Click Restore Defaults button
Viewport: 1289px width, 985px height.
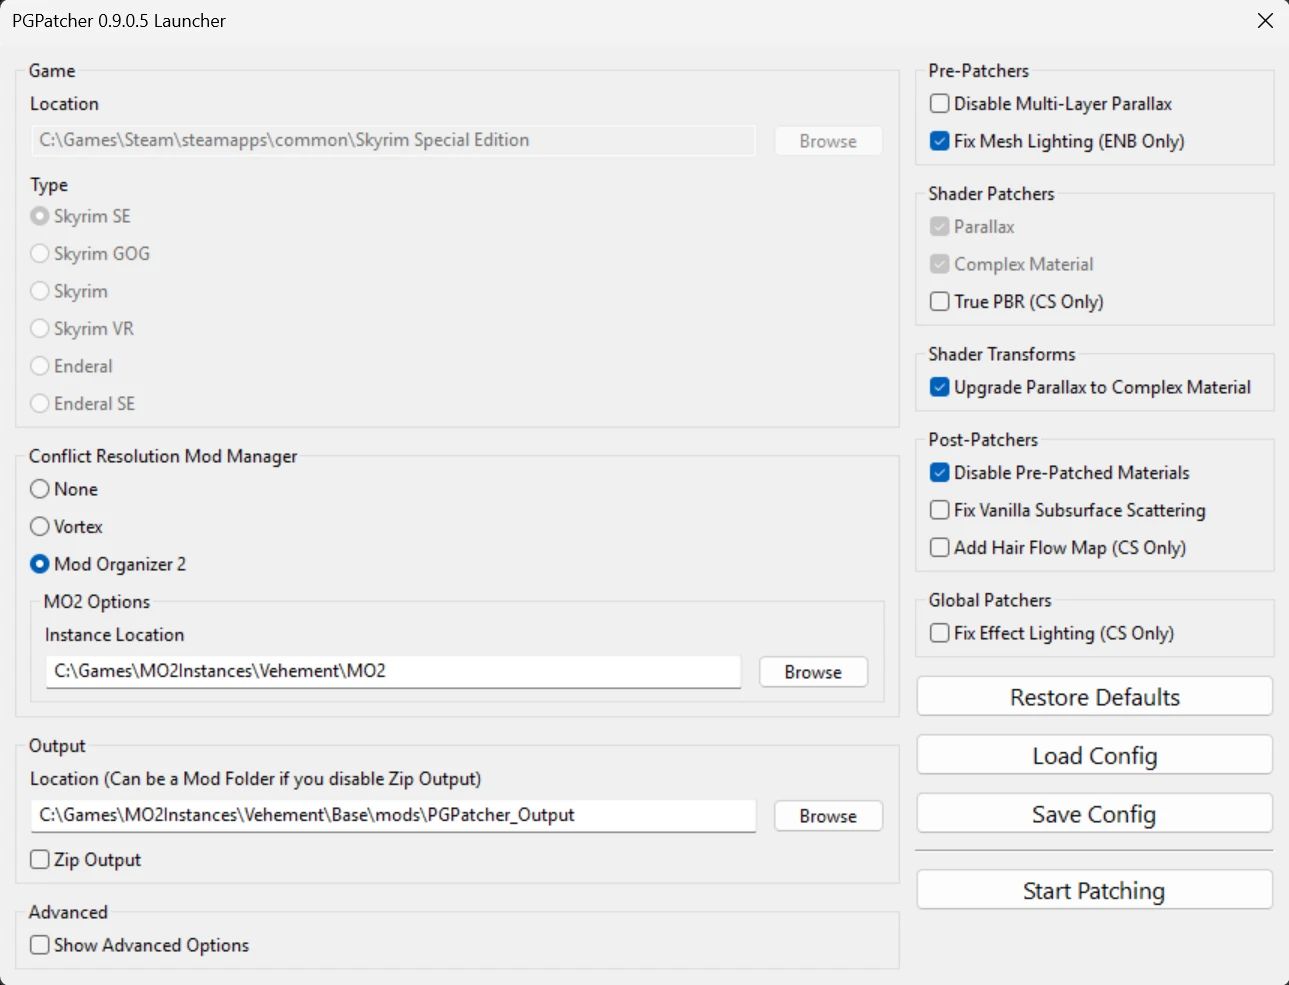pyautogui.click(x=1094, y=697)
